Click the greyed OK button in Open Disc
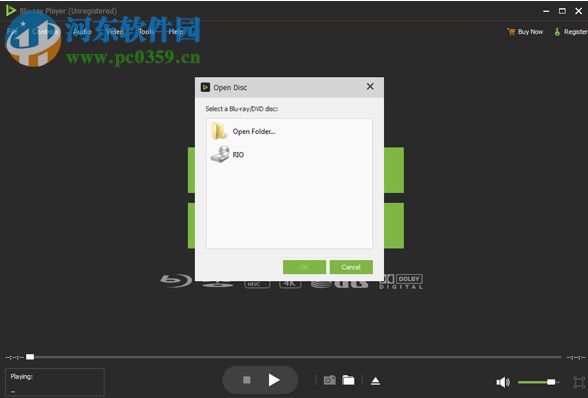 coord(304,267)
